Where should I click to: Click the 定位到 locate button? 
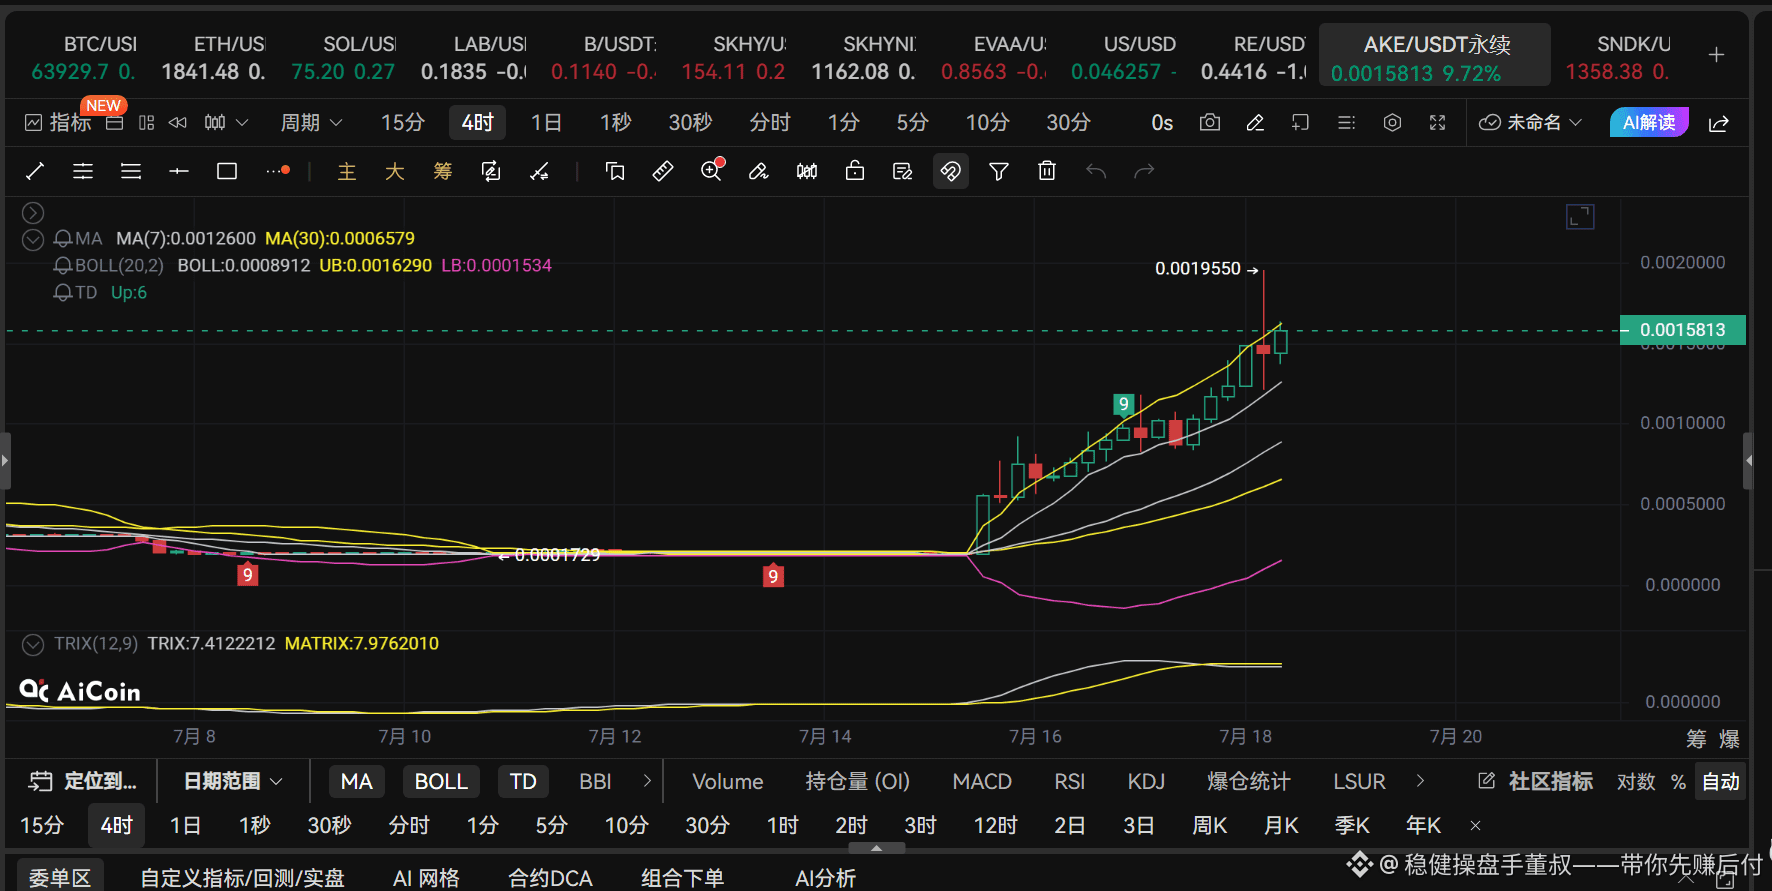pos(83,781)
